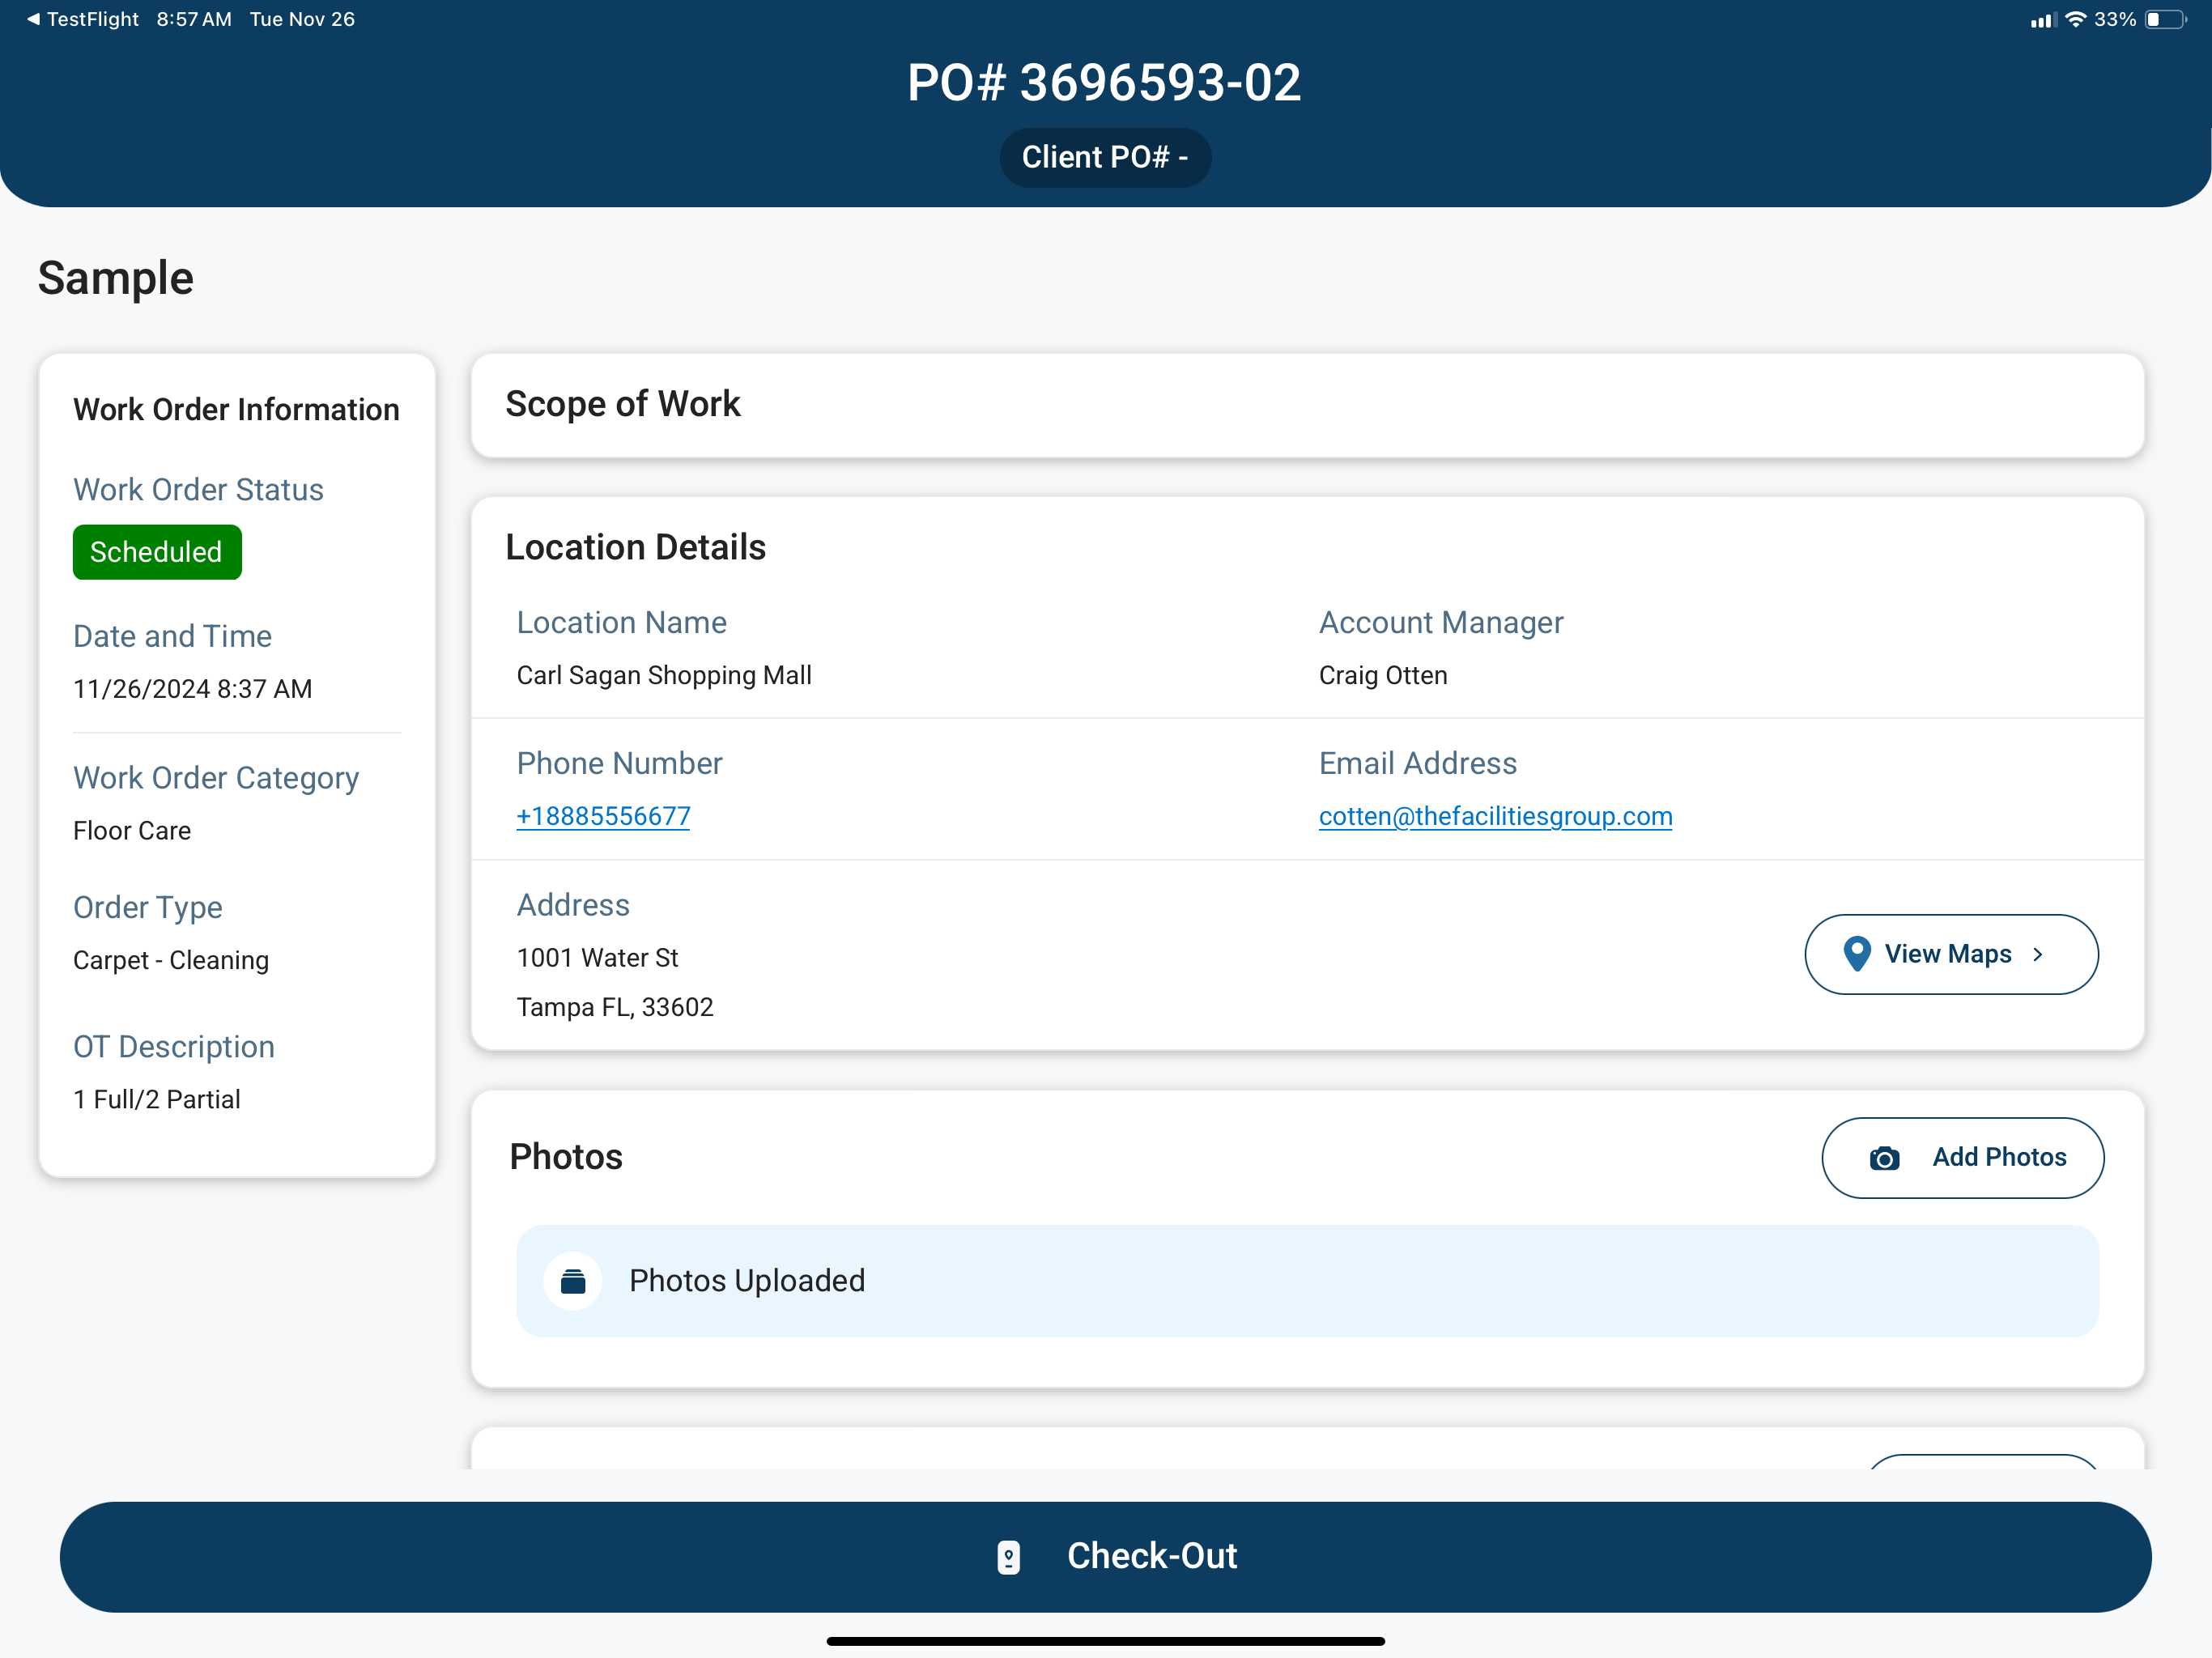Open the Photos Uploaded row

1307,1281
